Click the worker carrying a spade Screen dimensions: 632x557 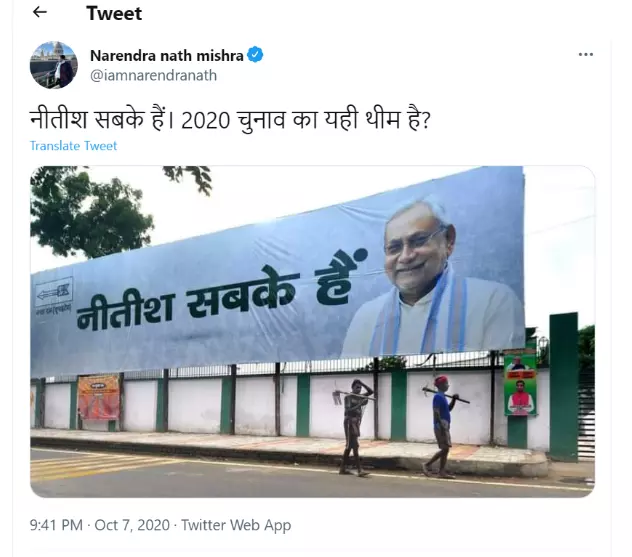354,427
